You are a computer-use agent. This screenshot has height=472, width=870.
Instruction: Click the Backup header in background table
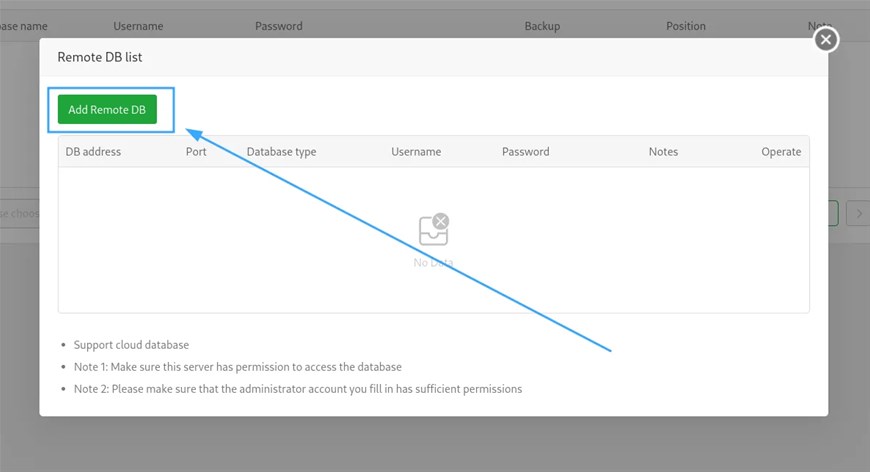click(542, 26)
